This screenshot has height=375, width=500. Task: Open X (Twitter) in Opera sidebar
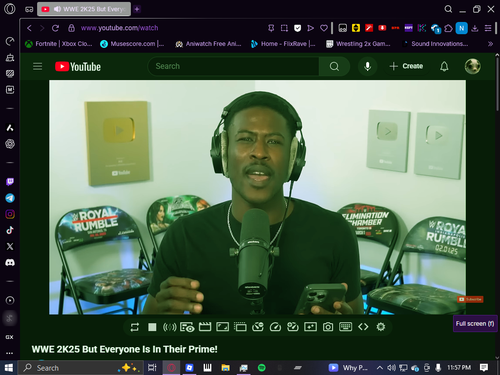(x=10, y=246)
